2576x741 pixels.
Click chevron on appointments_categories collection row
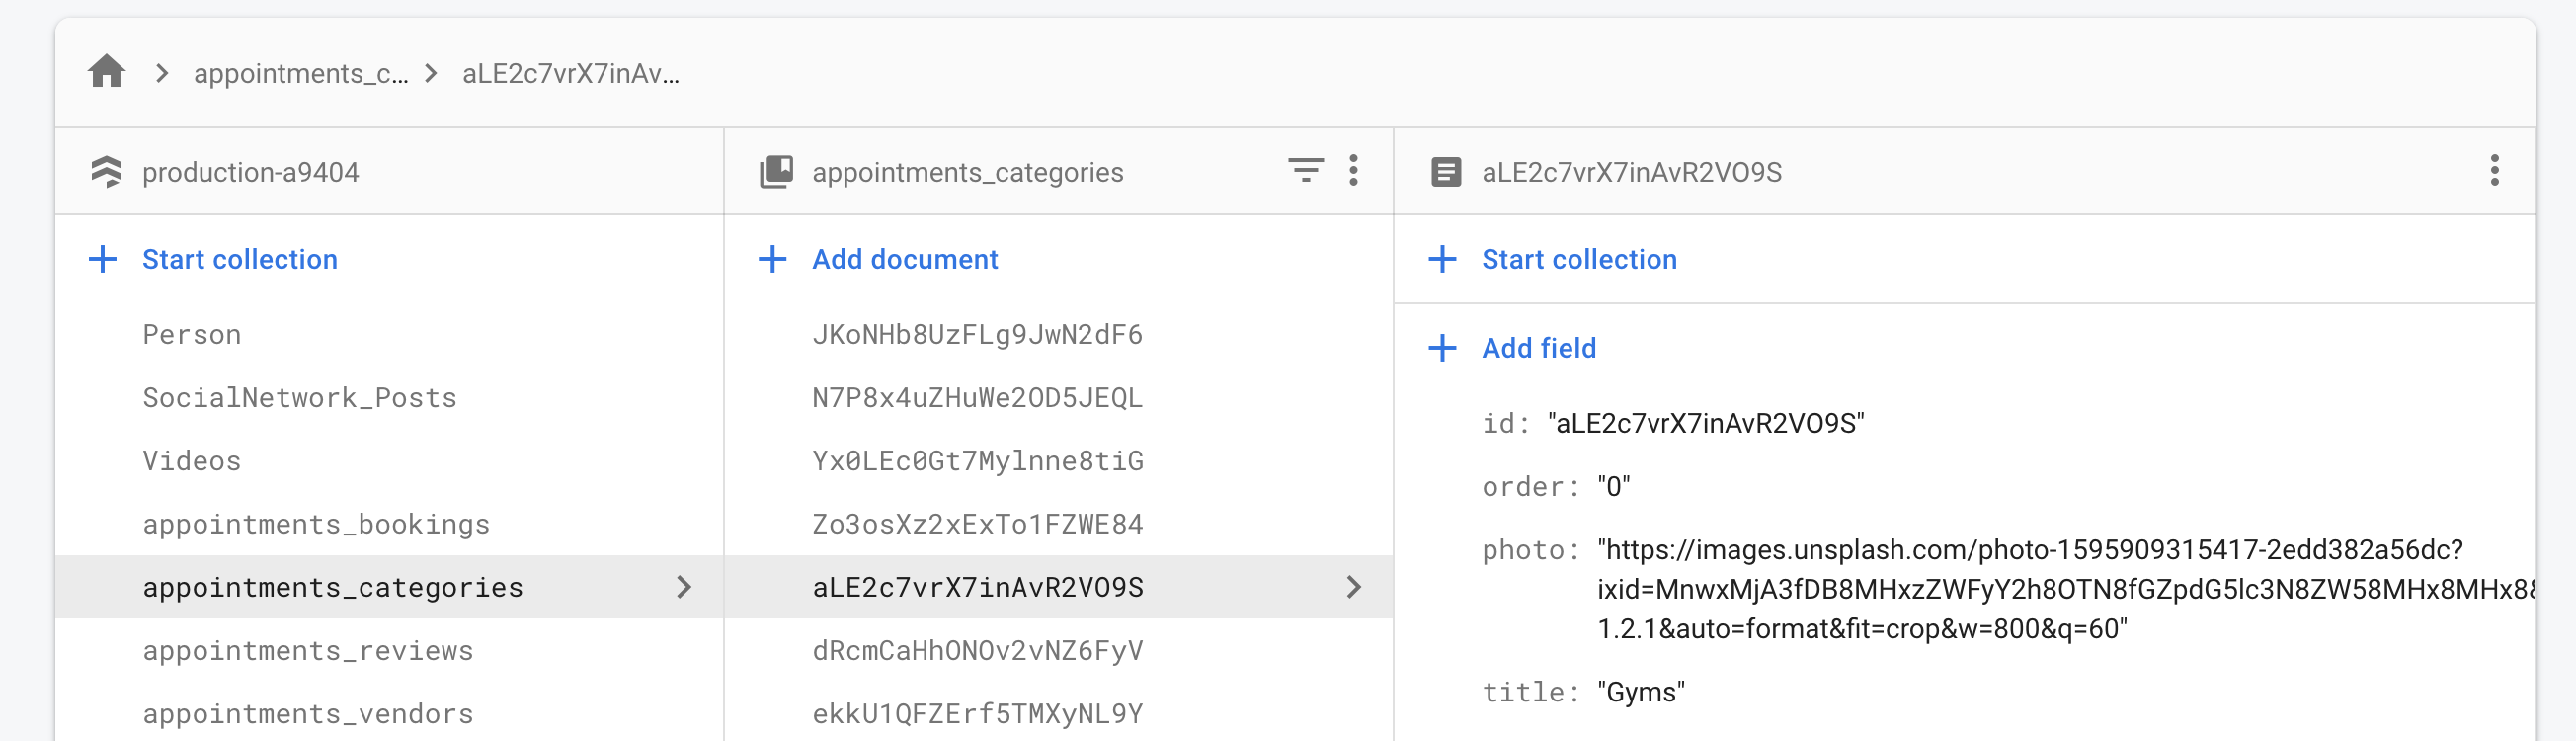tap(684, 587)
